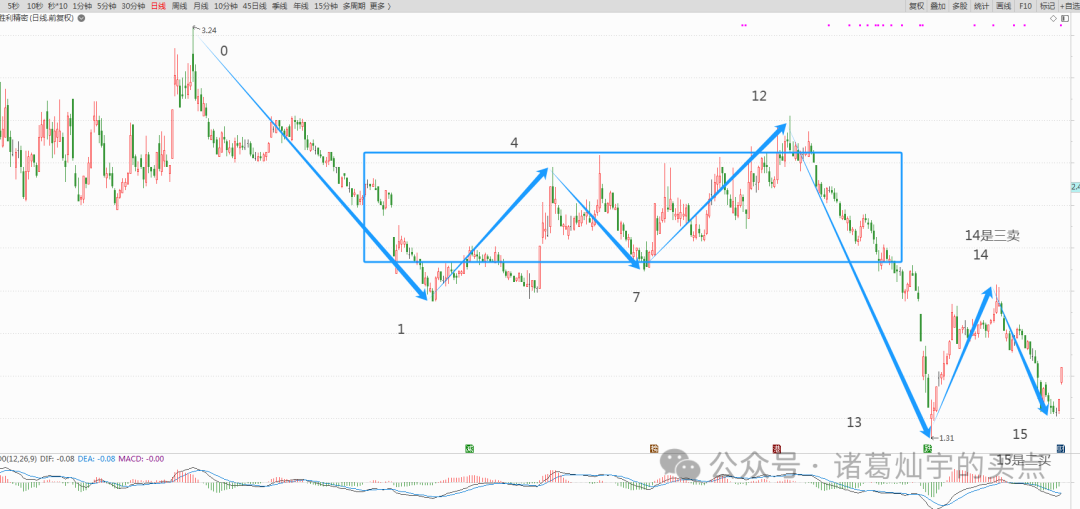Click the 3.24 high price label

[x=208, y=31]
